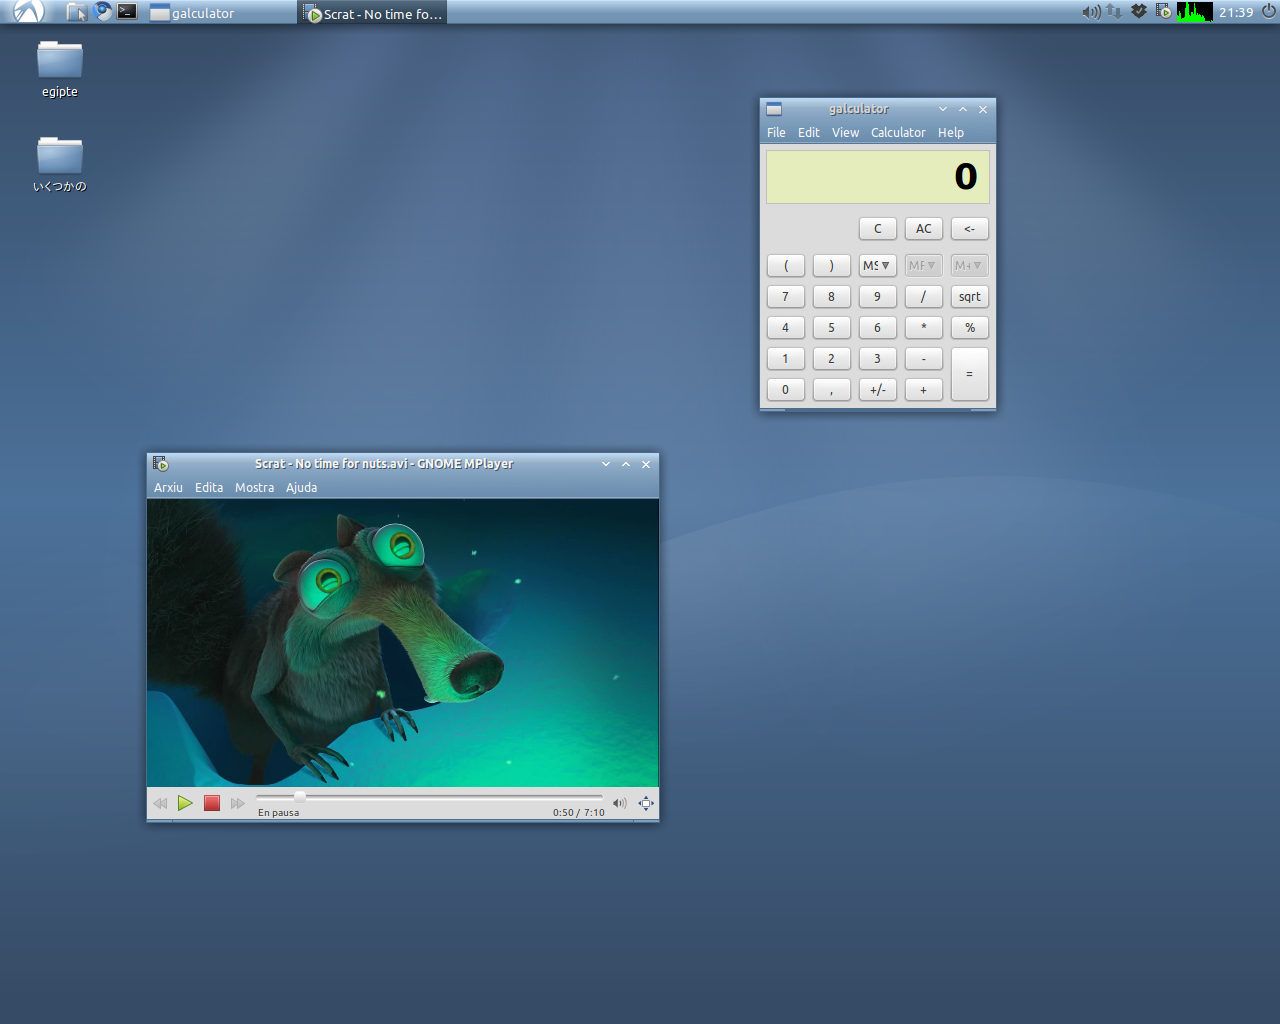
Task: Click the plus + button
Action: (924, 390)
